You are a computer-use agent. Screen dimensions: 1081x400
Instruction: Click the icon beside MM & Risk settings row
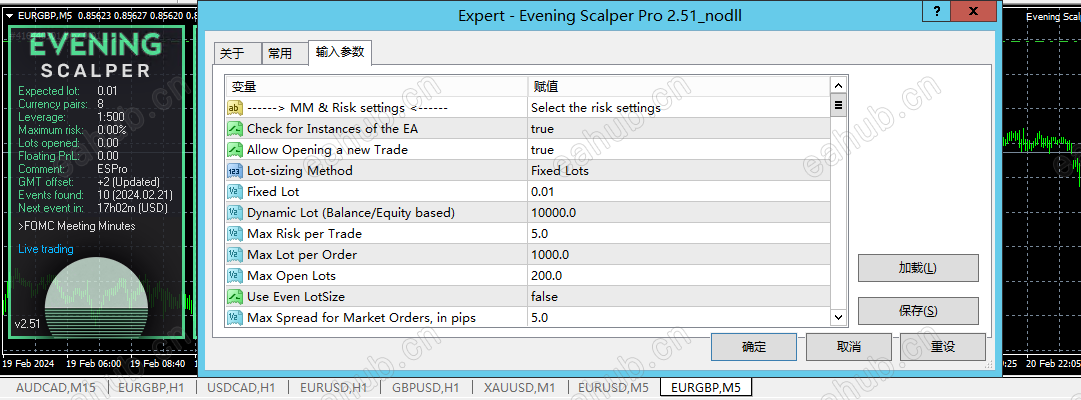[x=236, y=108]
